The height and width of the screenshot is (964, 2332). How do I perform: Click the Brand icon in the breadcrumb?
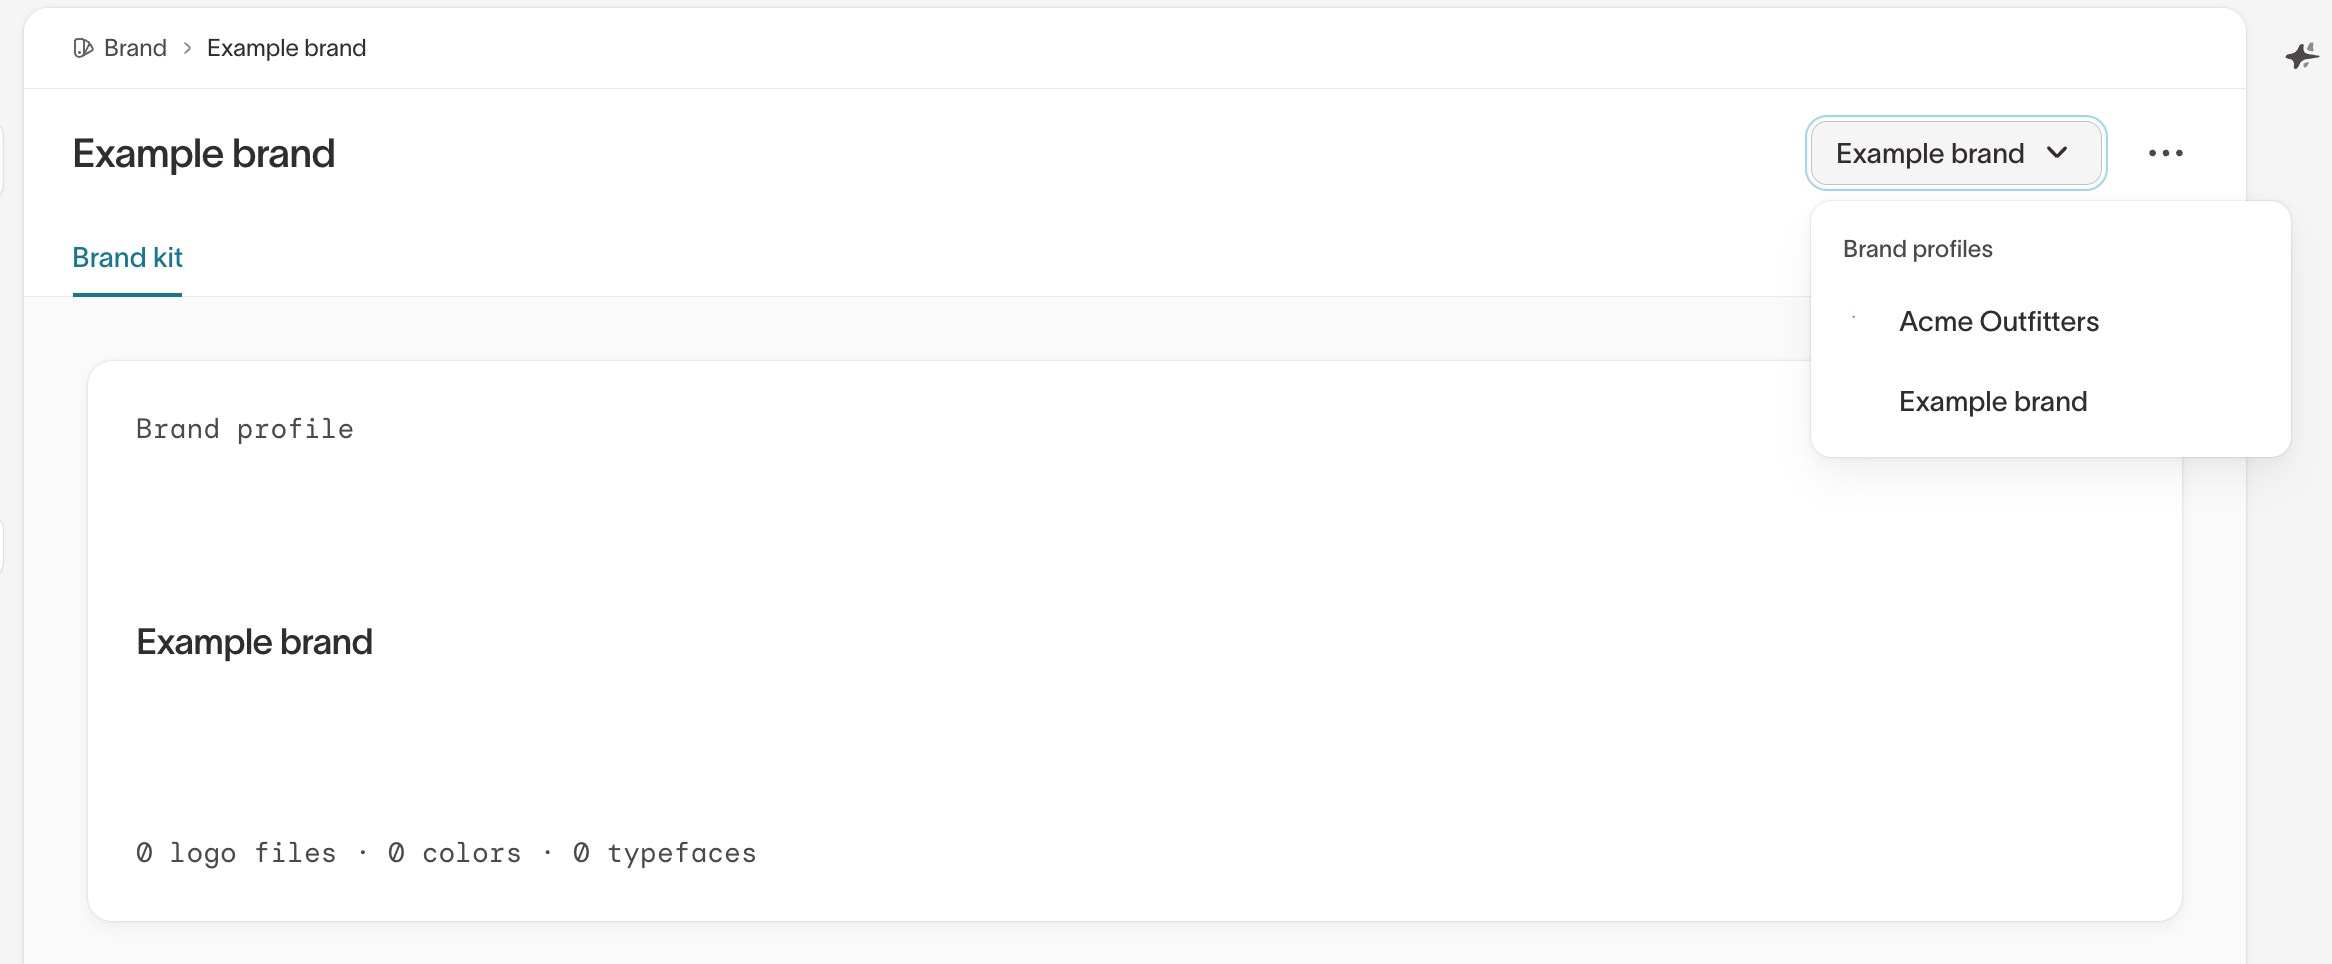[83, 48]
